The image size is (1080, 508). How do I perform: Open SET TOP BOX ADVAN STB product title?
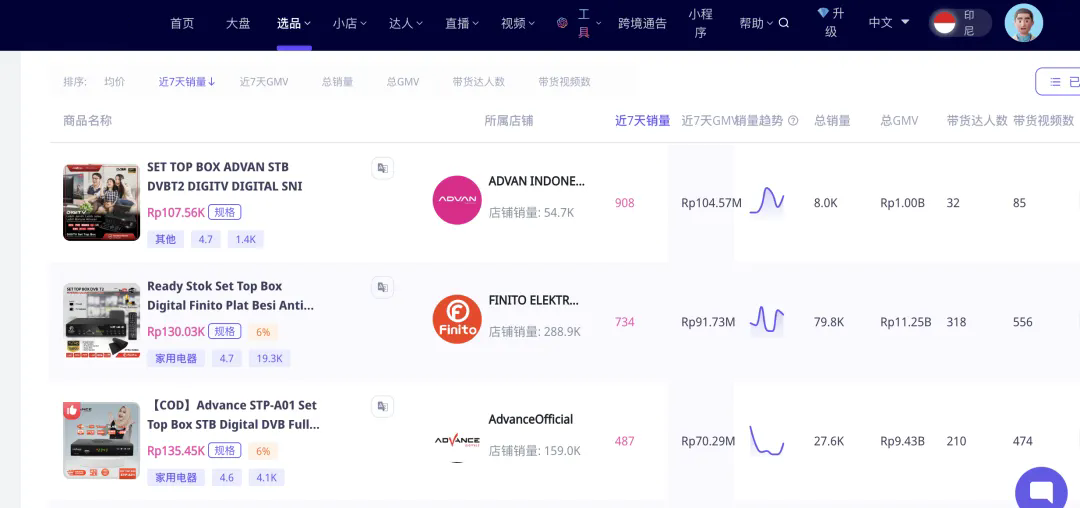click(225, 176)
